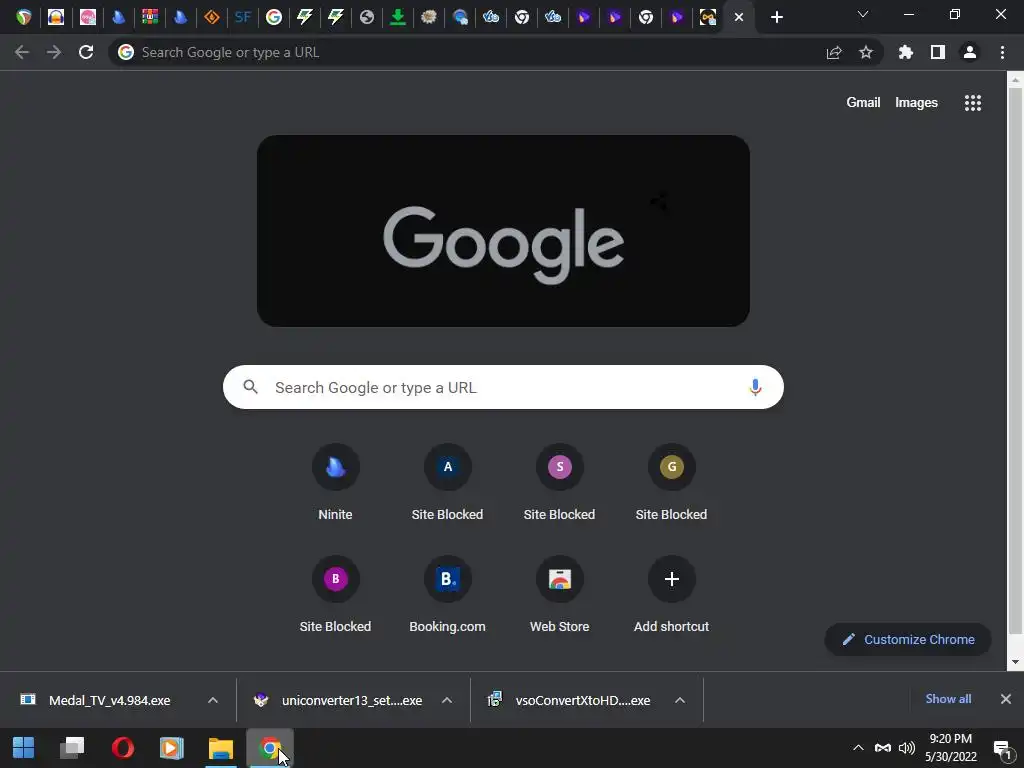The width and height of the screenshot is (1024, 768).
Task: Start voice search with microphone
Action: [x=755, y=387]
